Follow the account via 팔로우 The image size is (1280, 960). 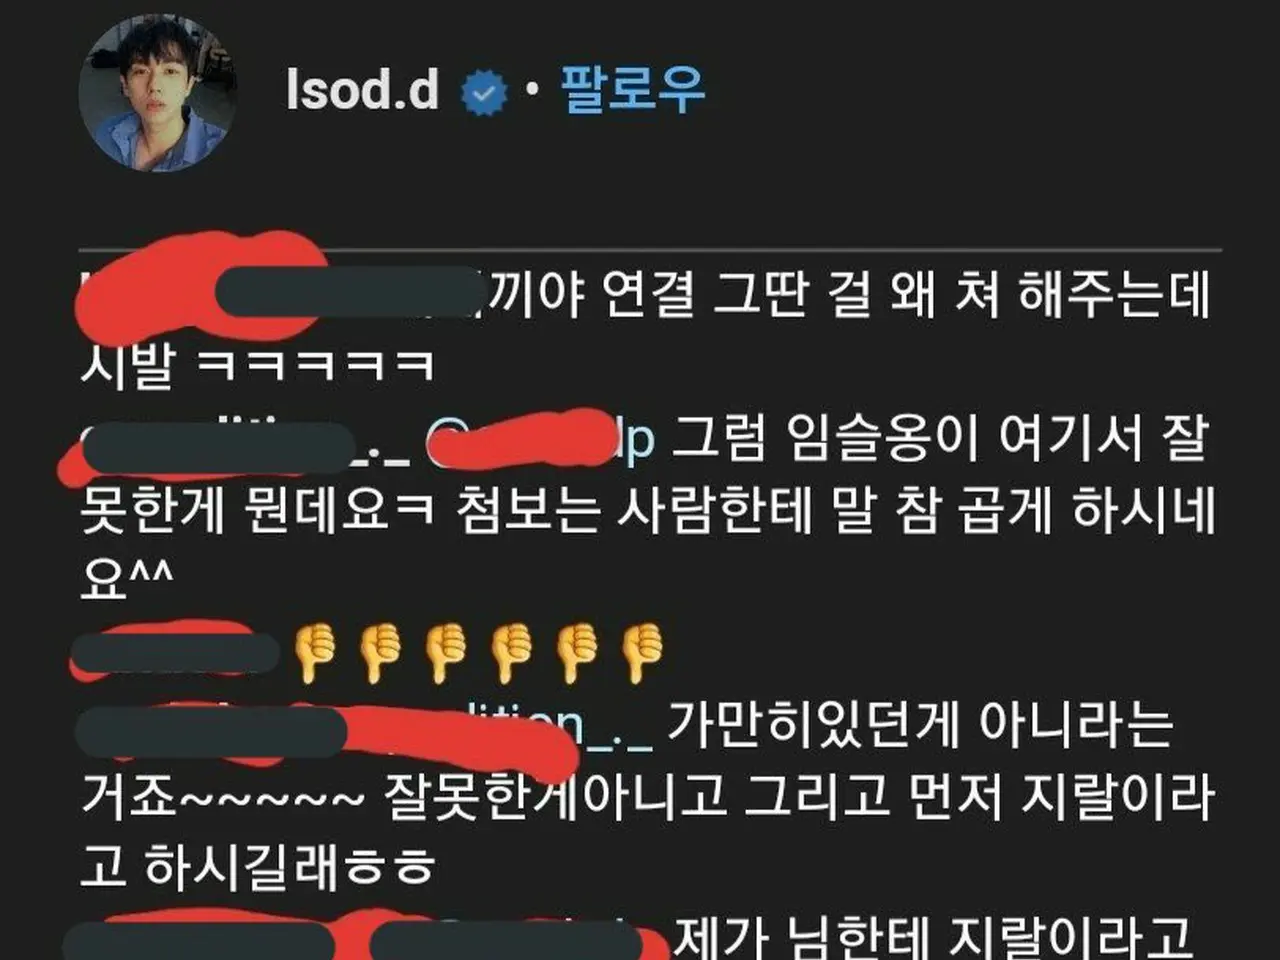point(633,89)
